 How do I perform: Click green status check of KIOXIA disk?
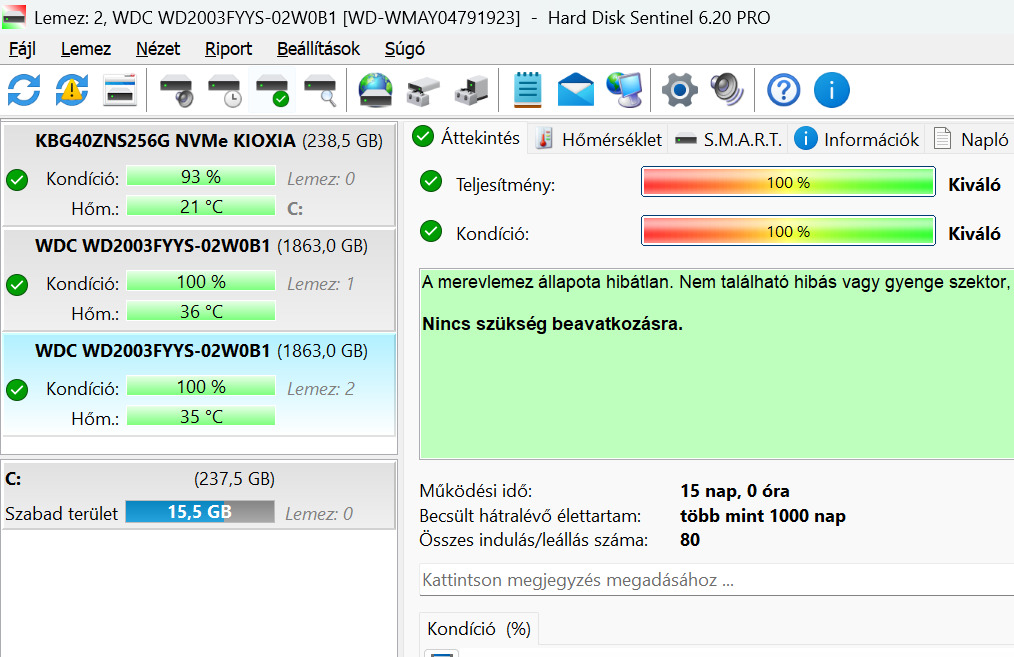pos(17,179)
